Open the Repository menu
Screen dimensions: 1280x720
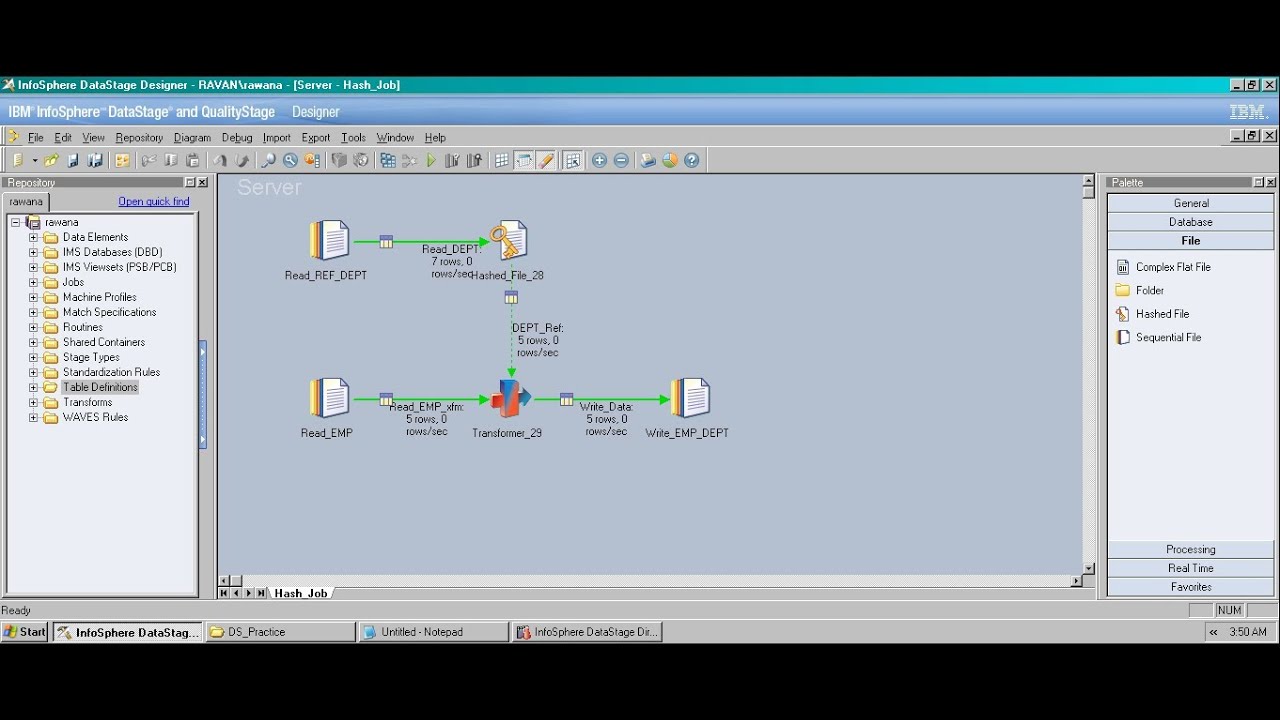click(139, 138)
